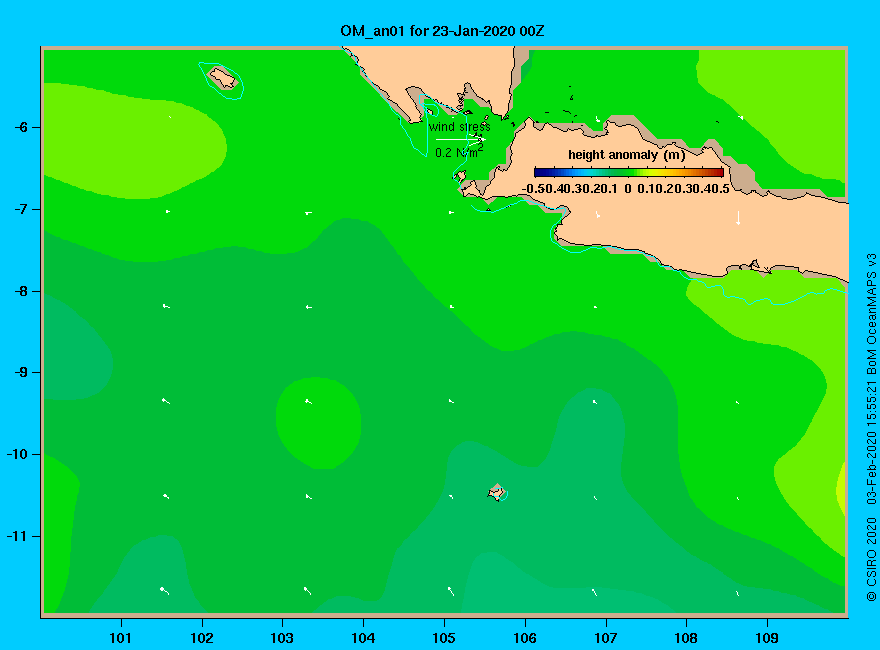Click the 108 longitude axis label
The width and height of the screenshot is (880, 650).
686,638
